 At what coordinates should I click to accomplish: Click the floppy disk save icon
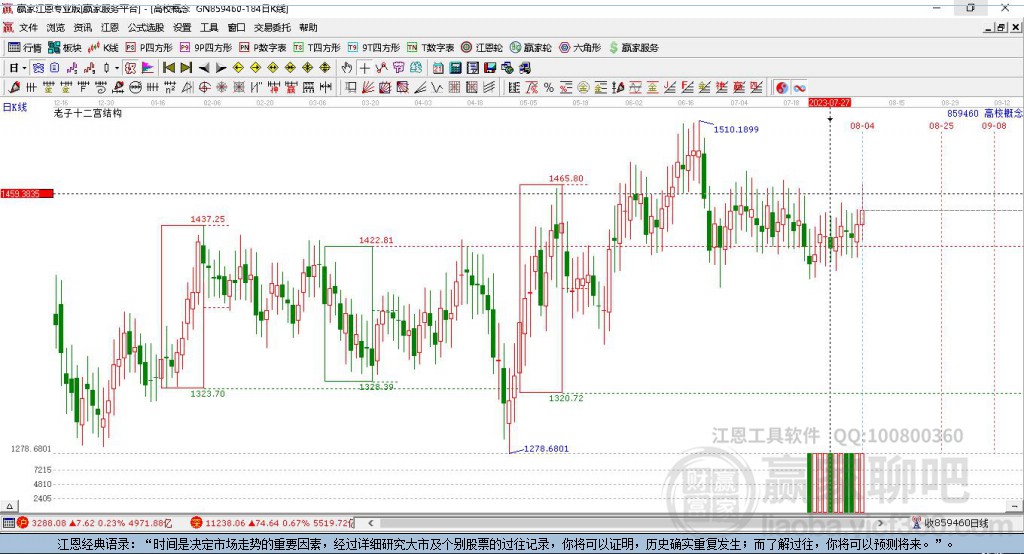tap(490, 68)
